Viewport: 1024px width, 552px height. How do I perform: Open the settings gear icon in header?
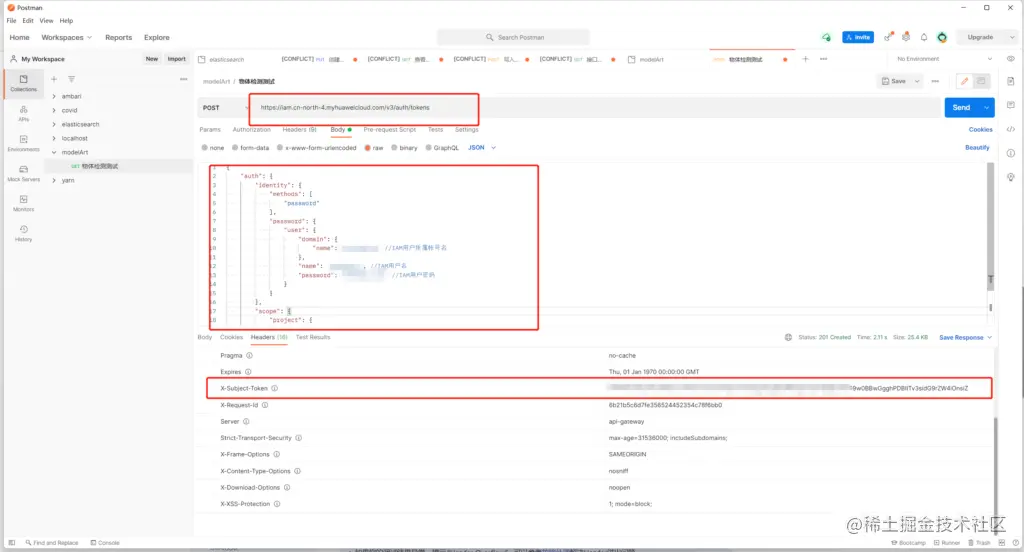906,37
